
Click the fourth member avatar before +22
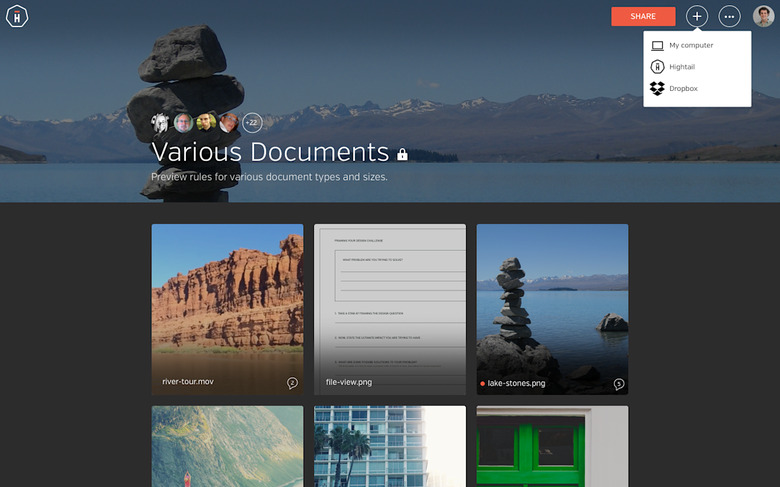tap(229, 122)
